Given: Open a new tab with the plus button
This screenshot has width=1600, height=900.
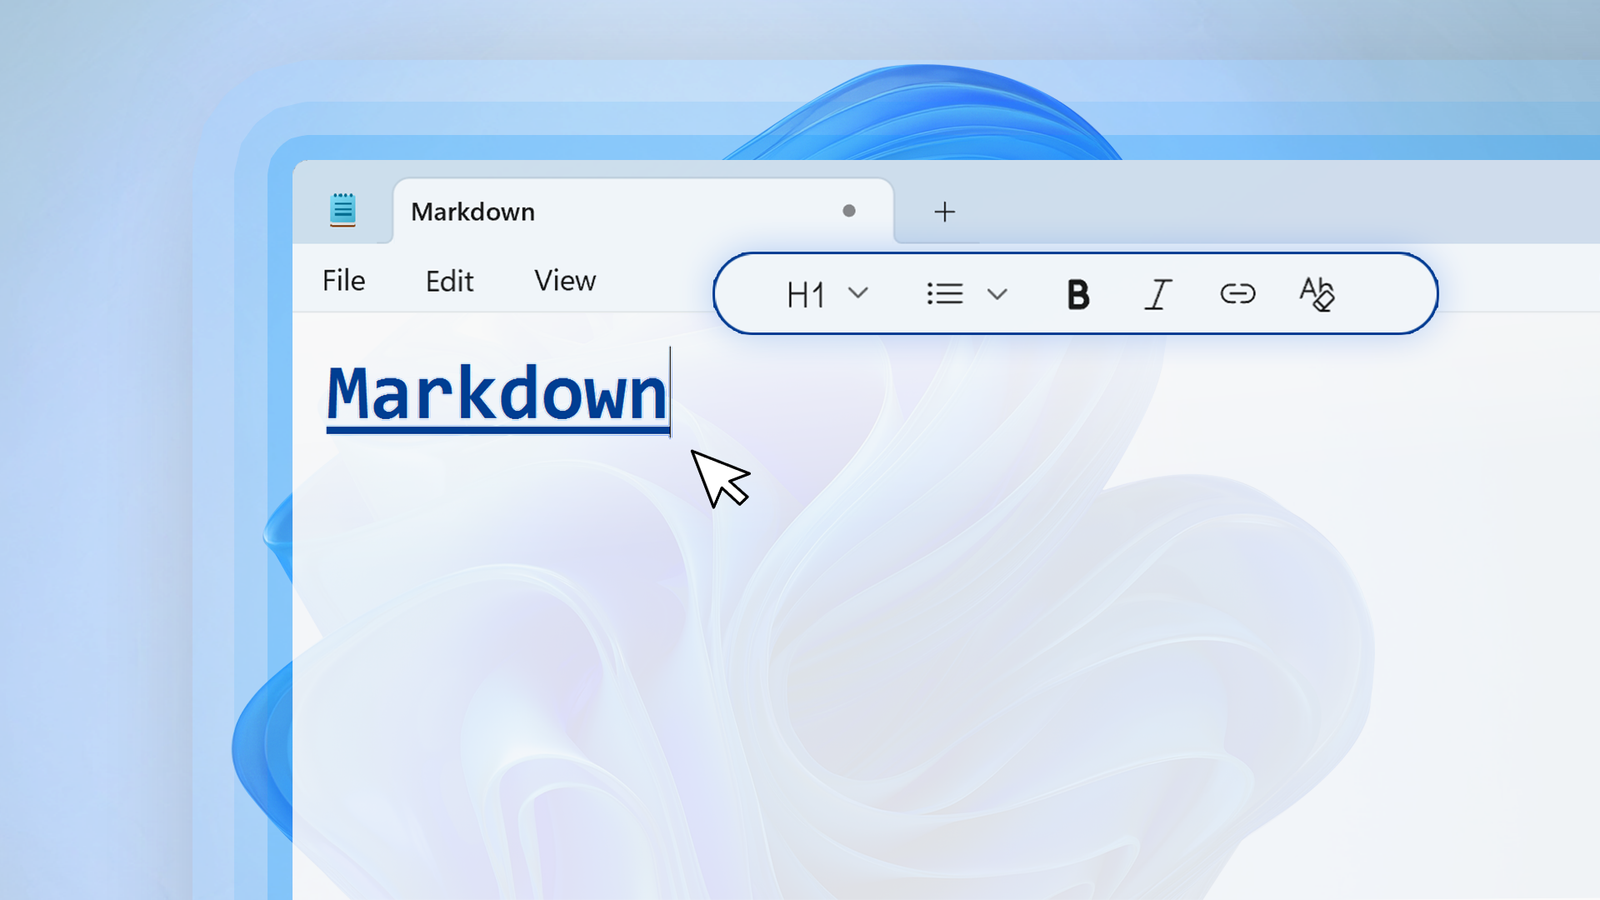Looking at the screenshot, I should tap(943, 211).
